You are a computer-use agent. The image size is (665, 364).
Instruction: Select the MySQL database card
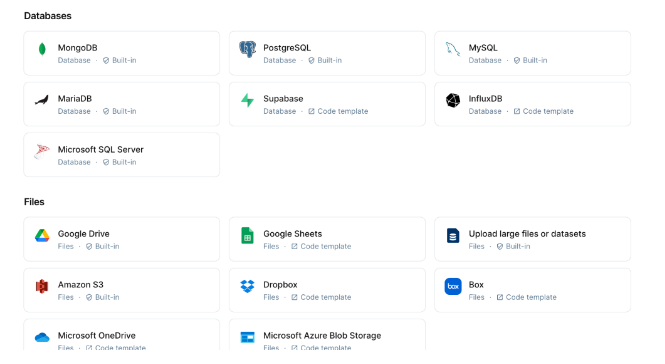click(532, 53)
